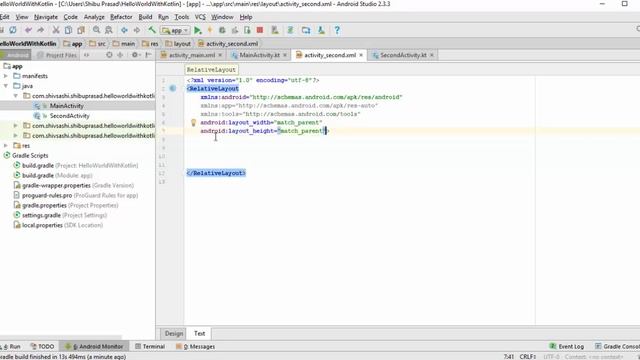Open the Analyze menu
640x360 pixels.
coord(94,17)
